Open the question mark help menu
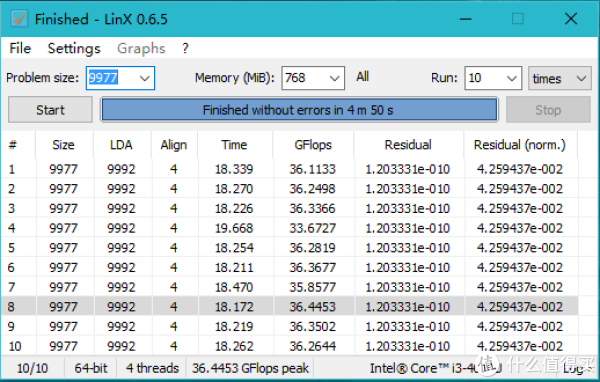Screen dimensions: 600x382 (185, 49)
